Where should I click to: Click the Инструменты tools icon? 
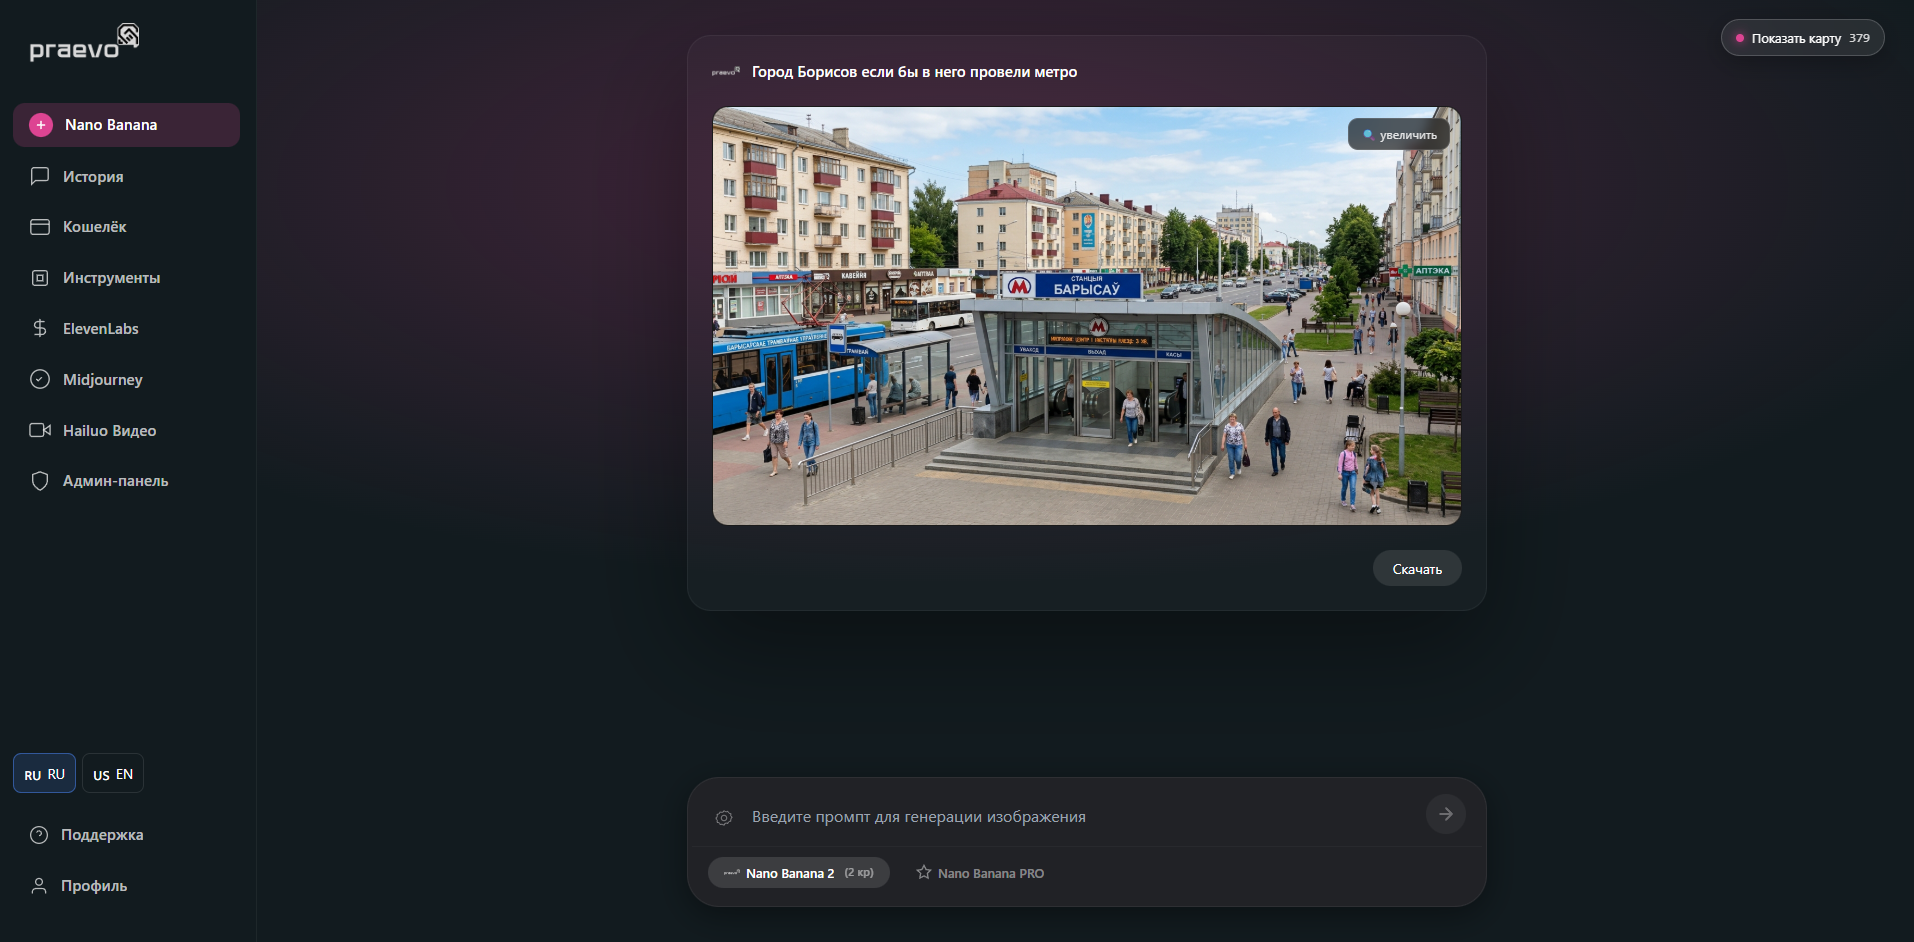pyautogui.click(x=40, y=278)
